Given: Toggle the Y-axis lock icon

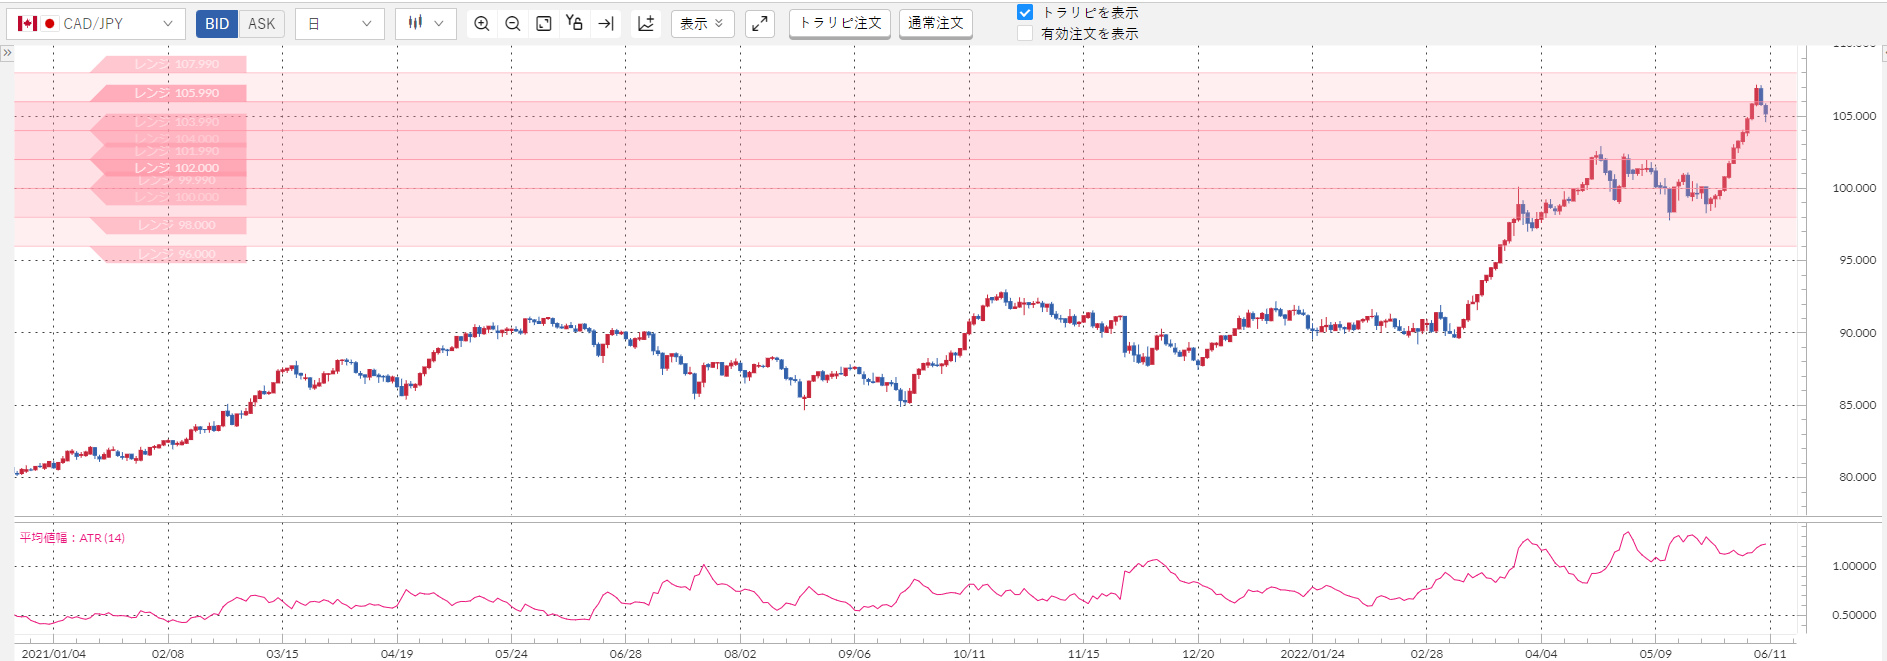Looking at the screenshot, I should pyautogui.click(x=574, y=23).
